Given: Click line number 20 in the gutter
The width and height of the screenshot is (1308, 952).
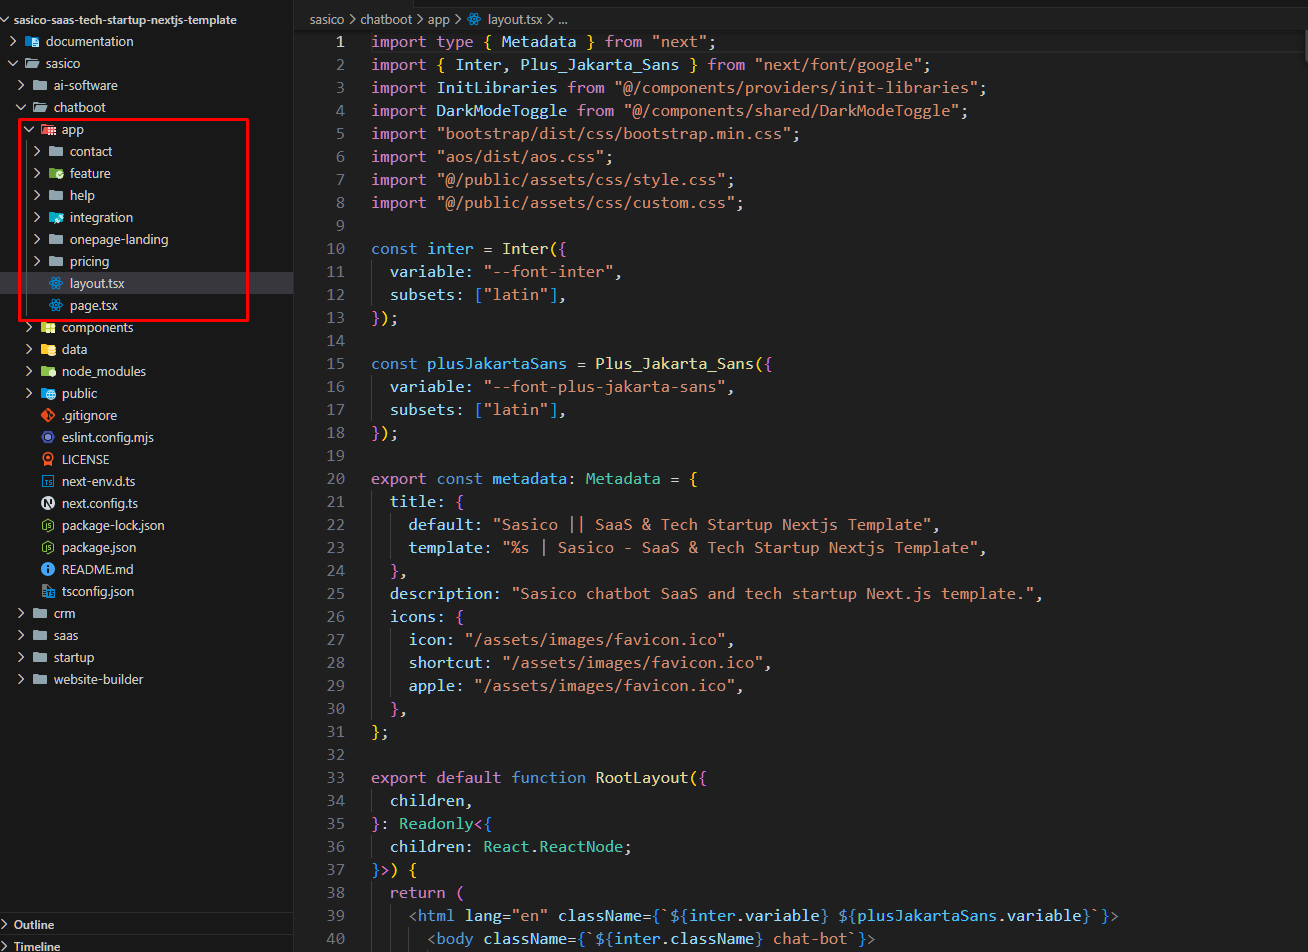Looking at the screenshot, I should [336, 478].
